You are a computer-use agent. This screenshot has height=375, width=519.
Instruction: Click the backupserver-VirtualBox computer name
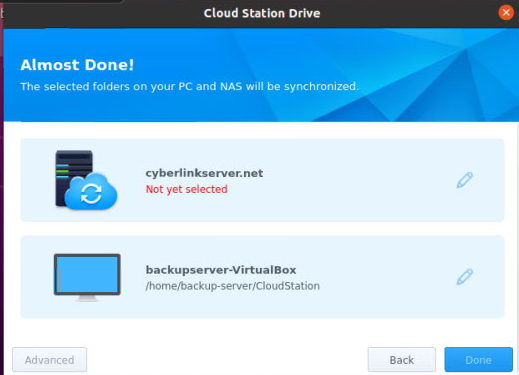(x=221, y=270)
